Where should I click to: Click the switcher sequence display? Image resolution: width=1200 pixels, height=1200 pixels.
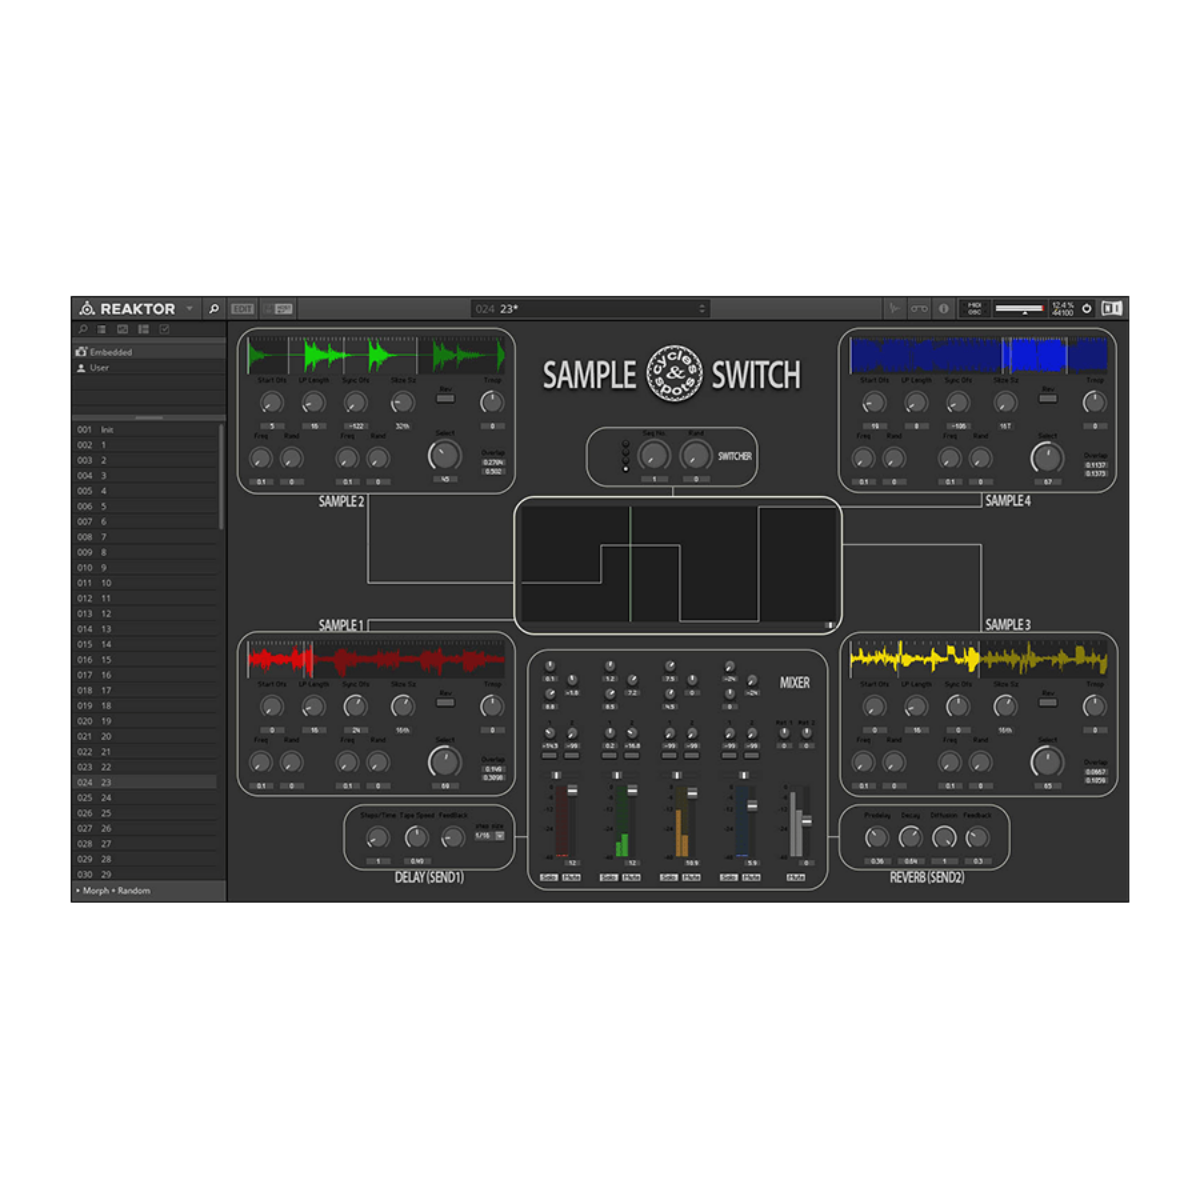678,565
